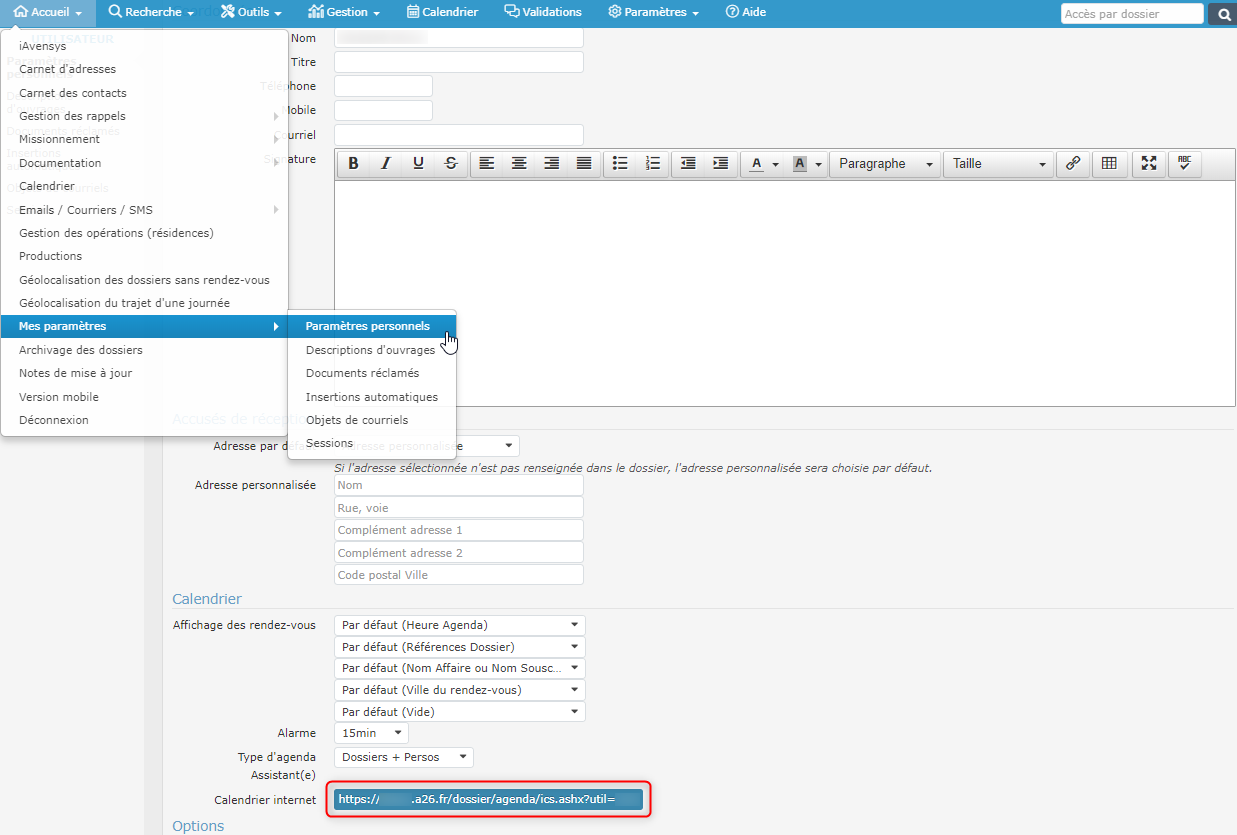Click the Calendrier internet URL field
This screenshot has height=835, width=1237.
(490, 799)
